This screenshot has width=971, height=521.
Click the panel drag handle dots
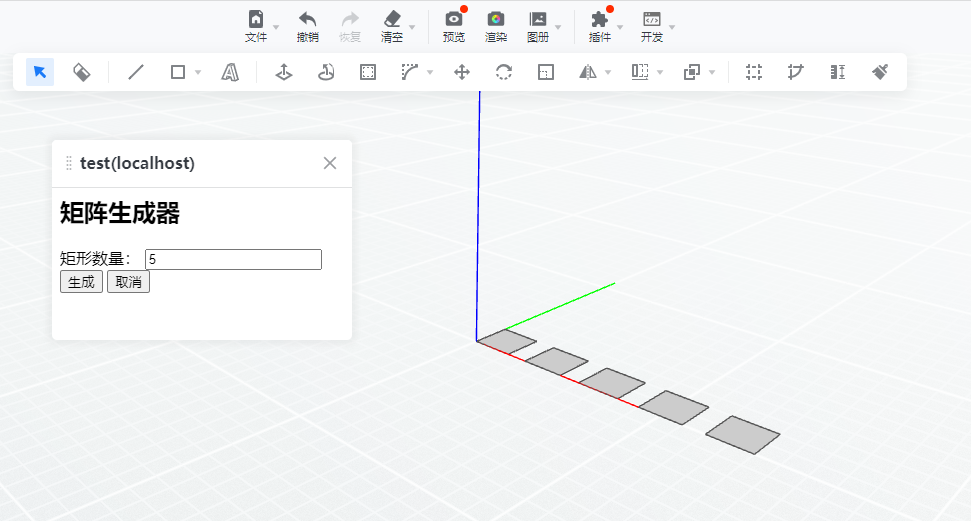69,163
